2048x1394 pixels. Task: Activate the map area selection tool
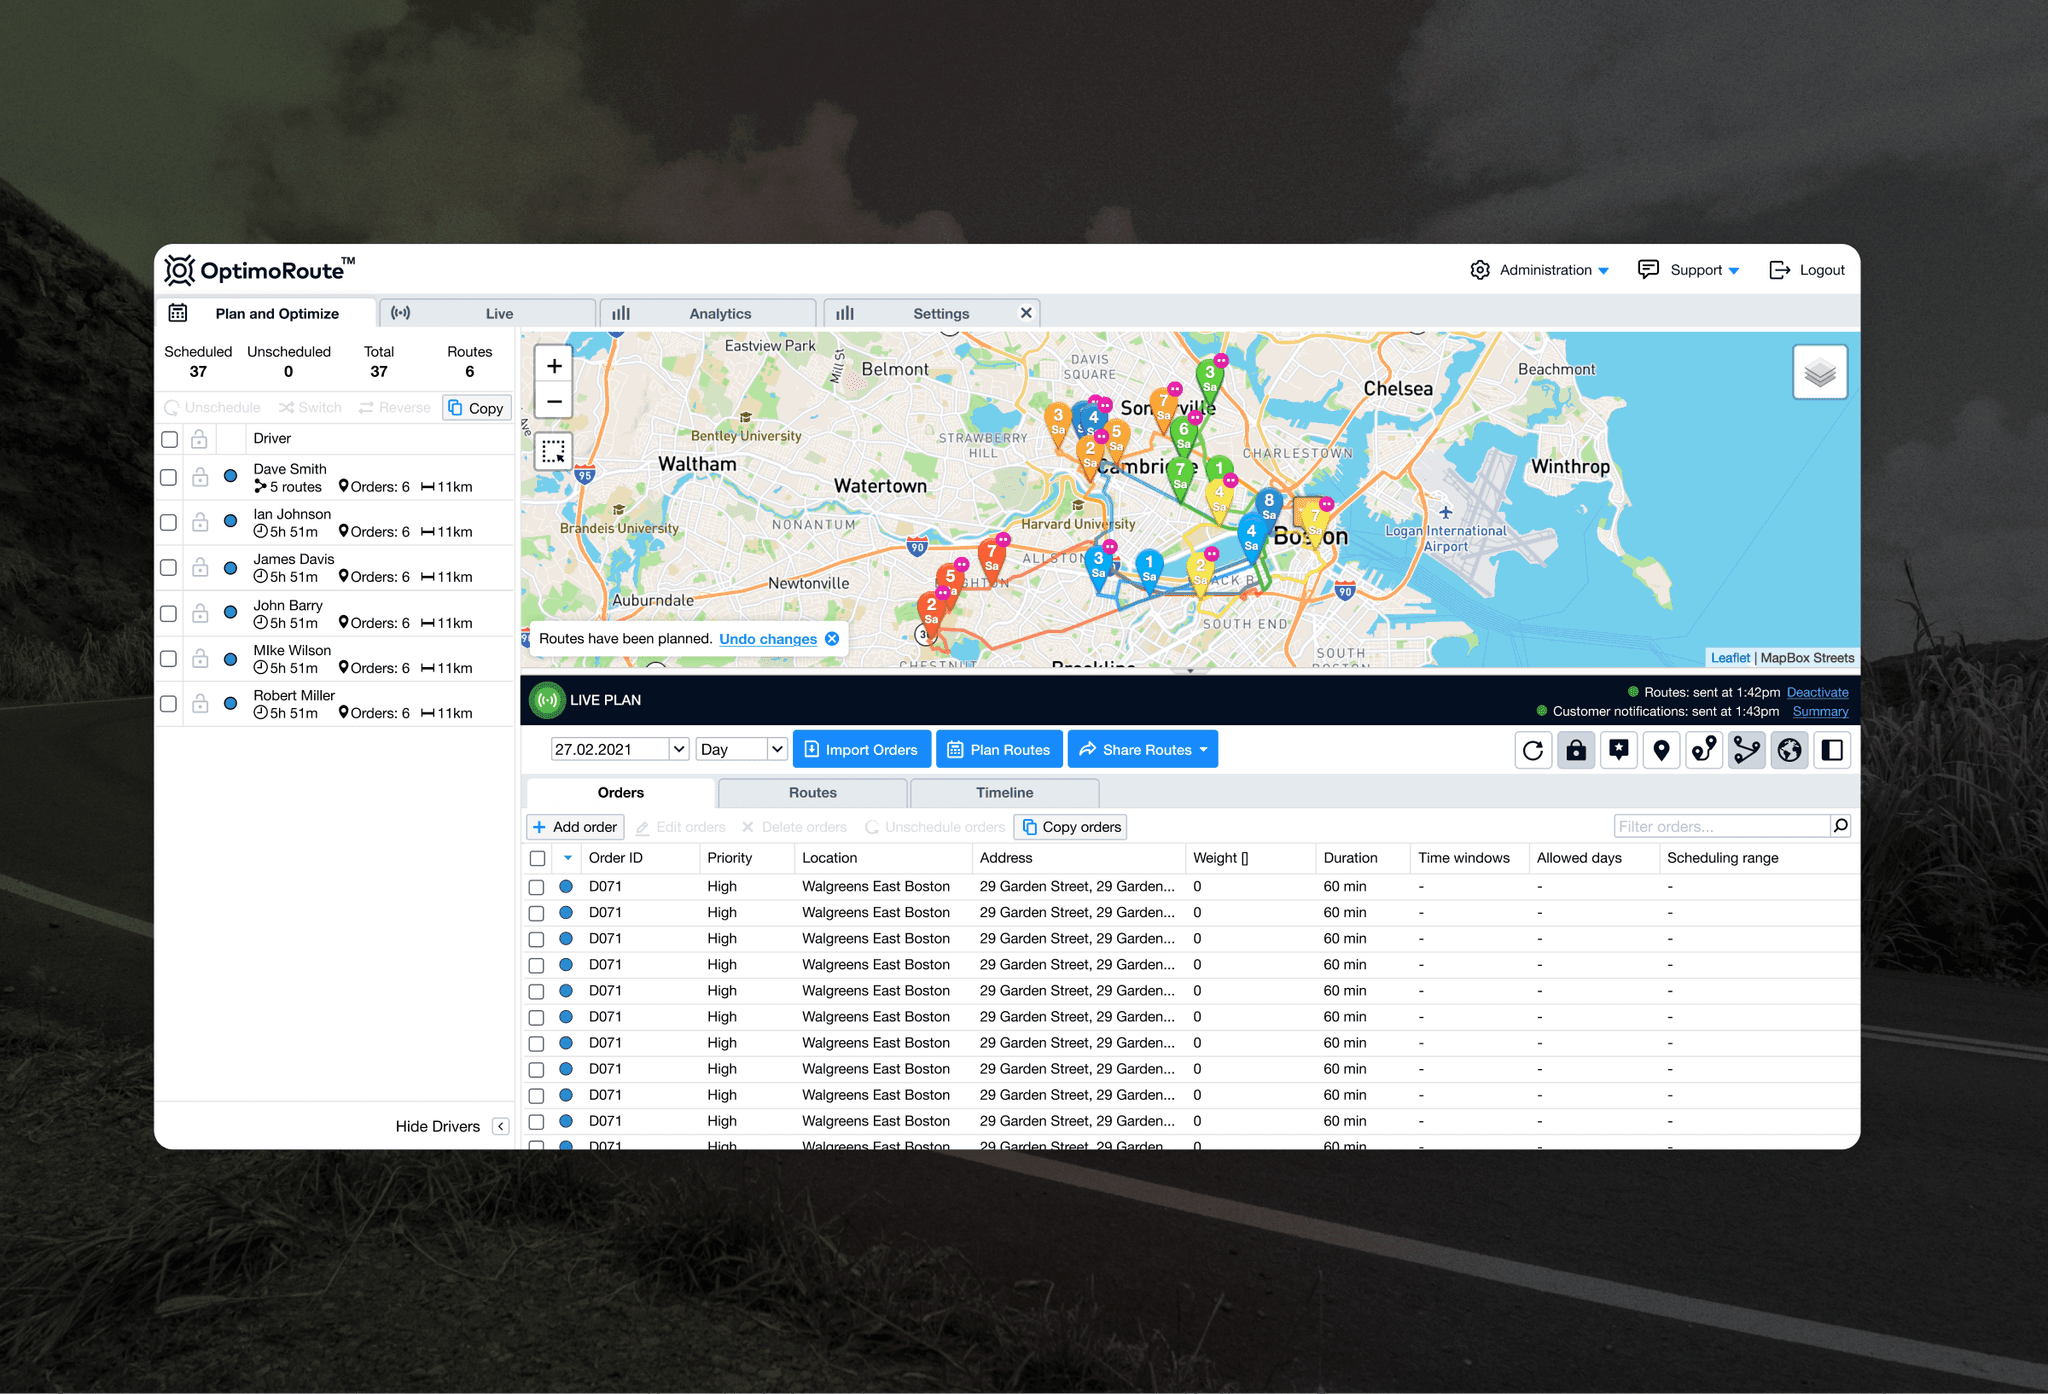click(x=554, y=451)
